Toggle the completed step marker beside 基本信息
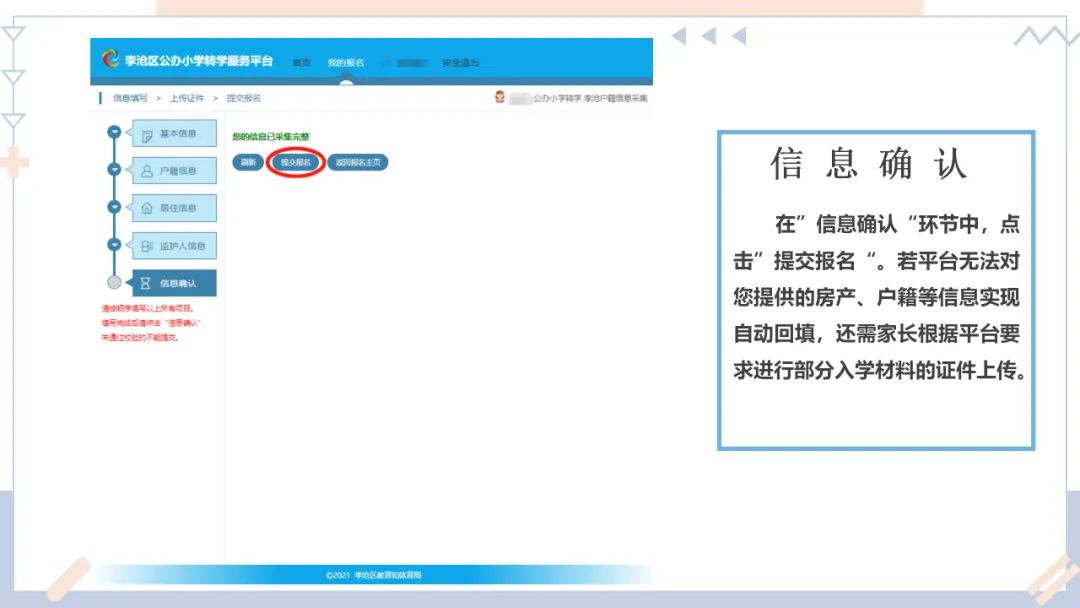 [114, 133]
